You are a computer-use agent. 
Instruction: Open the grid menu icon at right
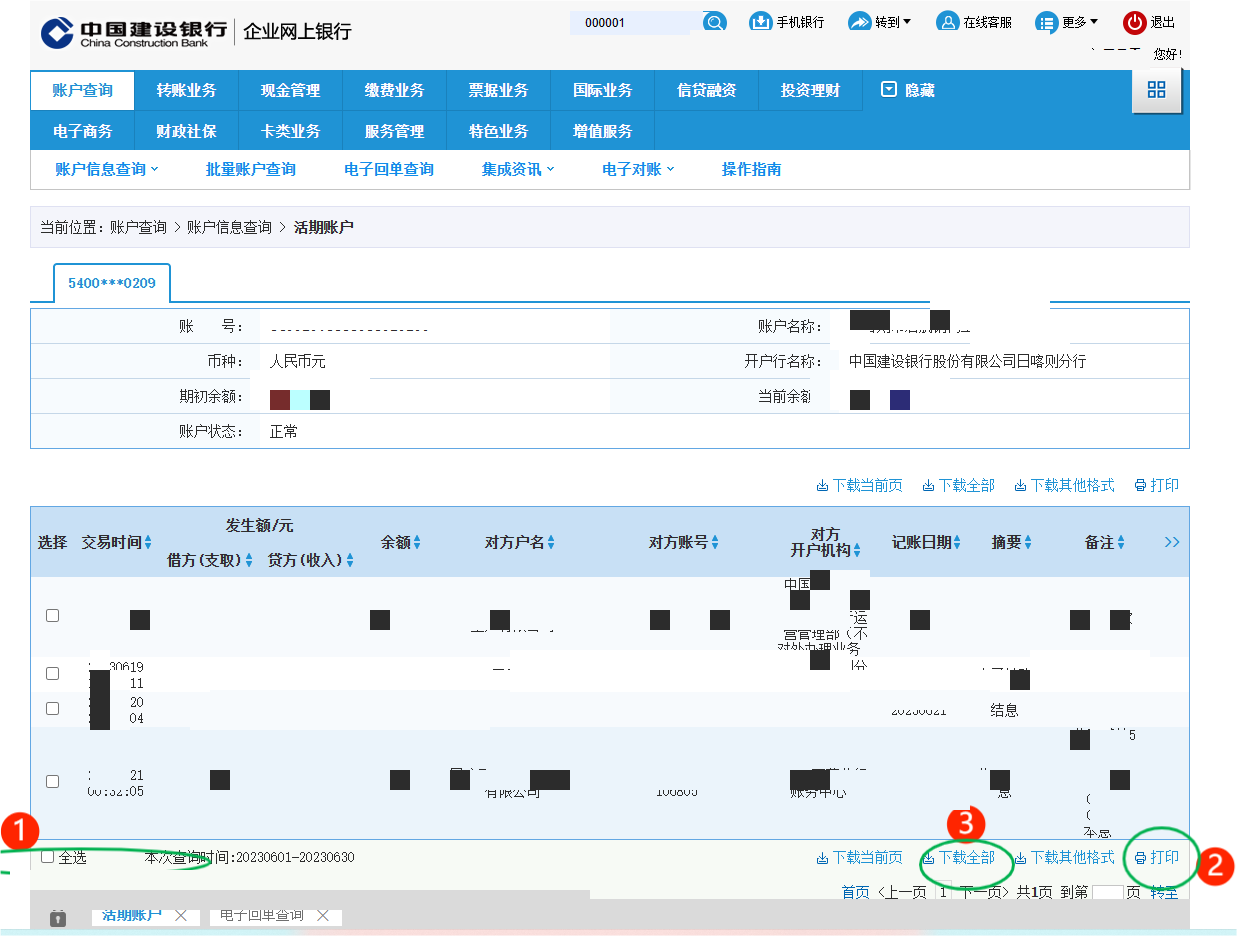click(x=1156, y=90)
